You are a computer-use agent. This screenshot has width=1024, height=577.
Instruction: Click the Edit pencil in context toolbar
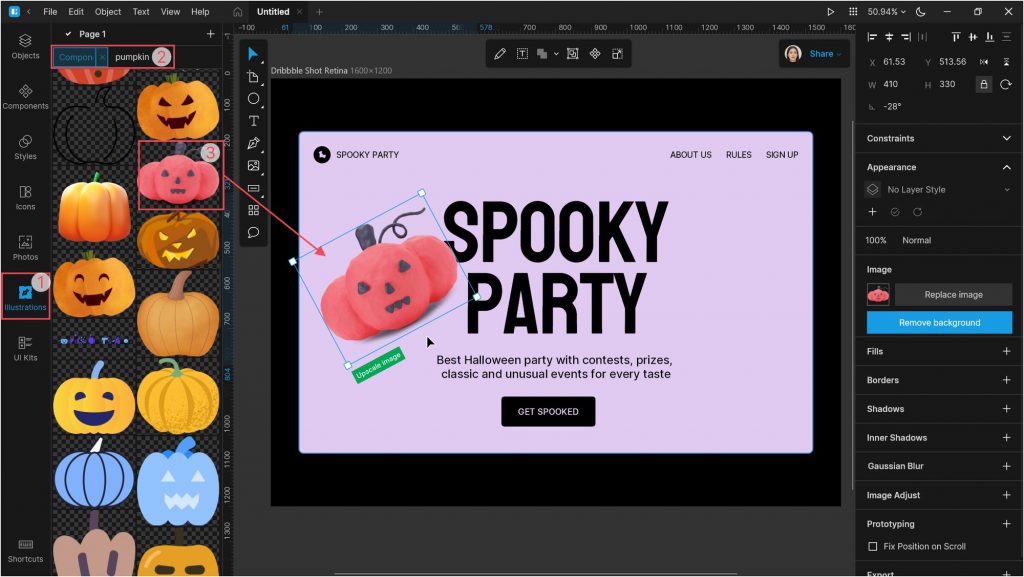[500, 54]
